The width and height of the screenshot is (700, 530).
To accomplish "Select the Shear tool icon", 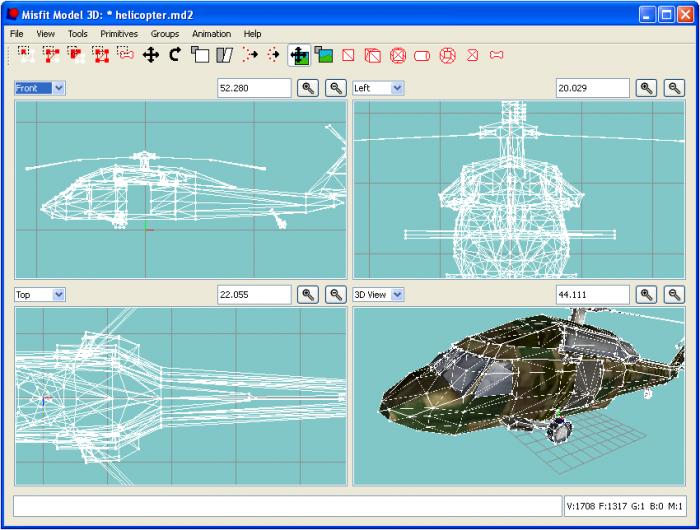I will tap(225, 55).
